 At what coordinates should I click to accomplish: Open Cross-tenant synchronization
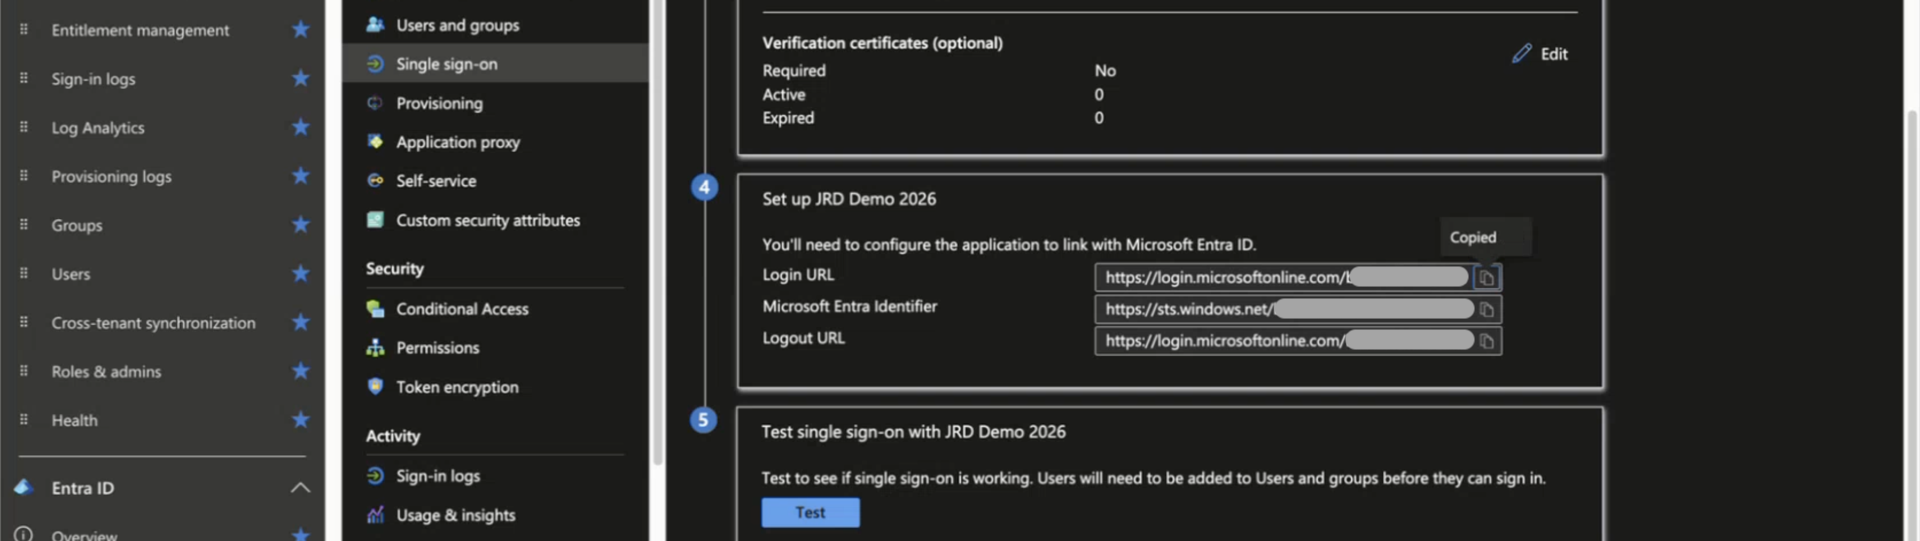(x=153, y=323)
